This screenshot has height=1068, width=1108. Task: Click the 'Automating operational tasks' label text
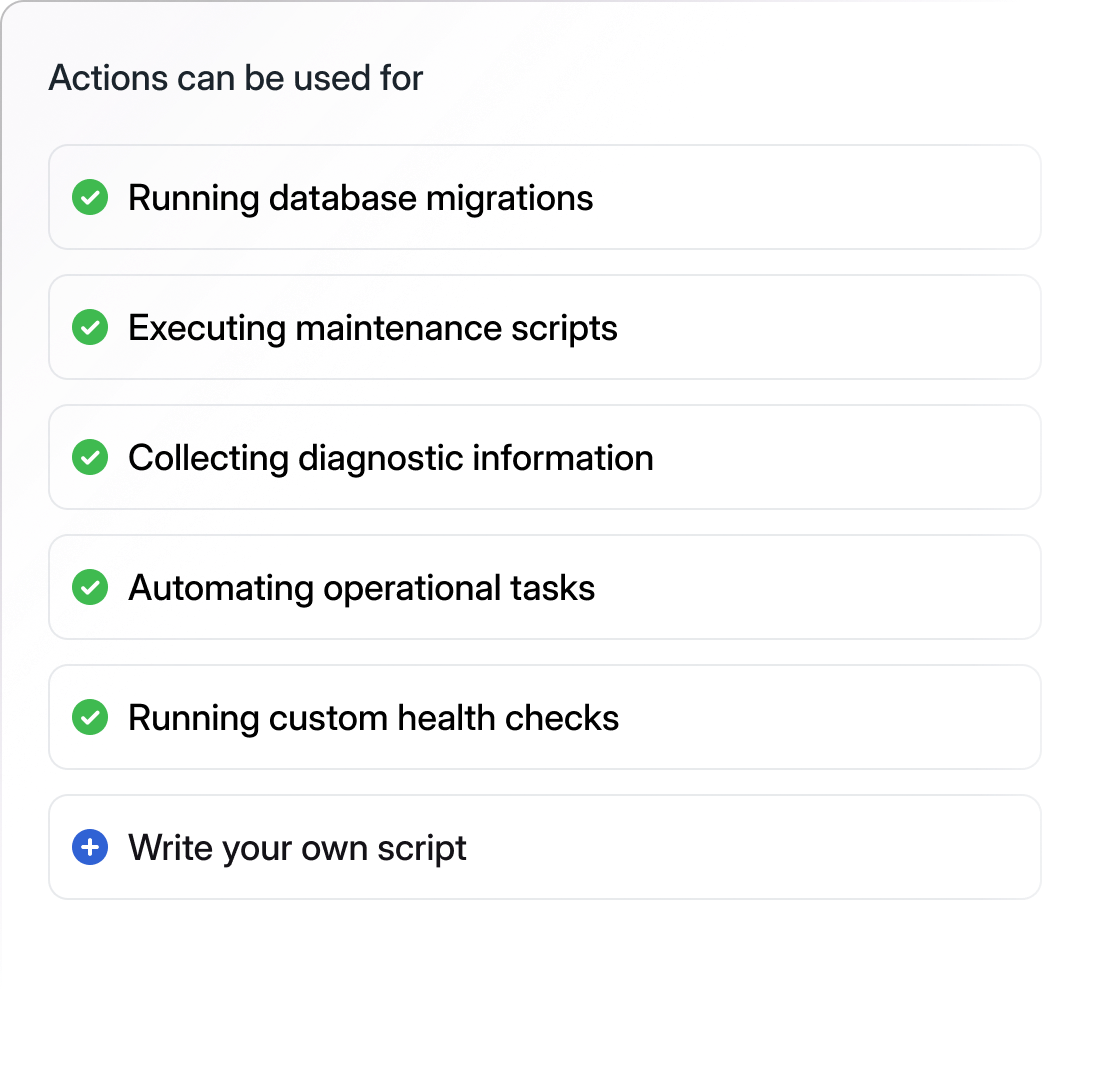[x=361, y=588]
